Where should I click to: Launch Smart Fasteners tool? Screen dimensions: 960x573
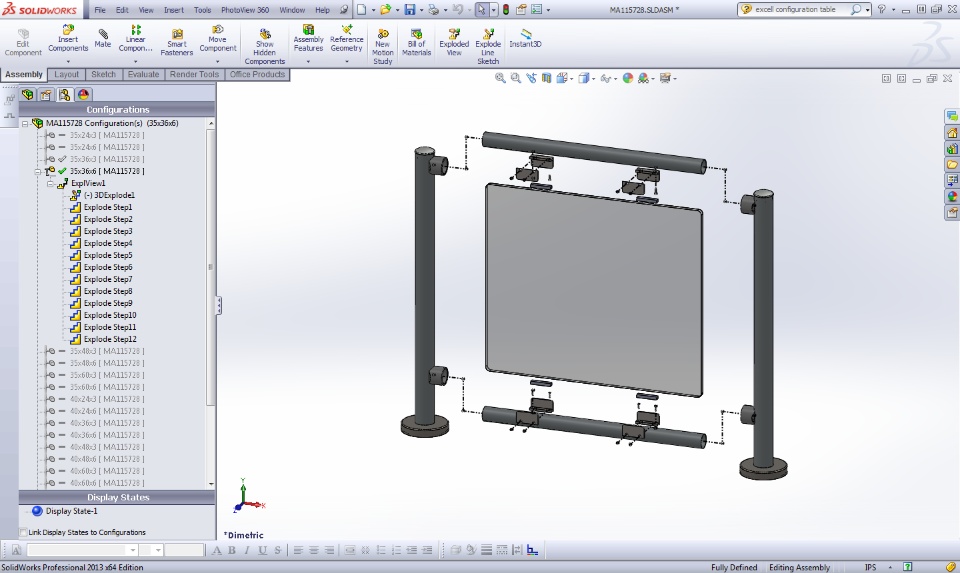click(176, 42)
